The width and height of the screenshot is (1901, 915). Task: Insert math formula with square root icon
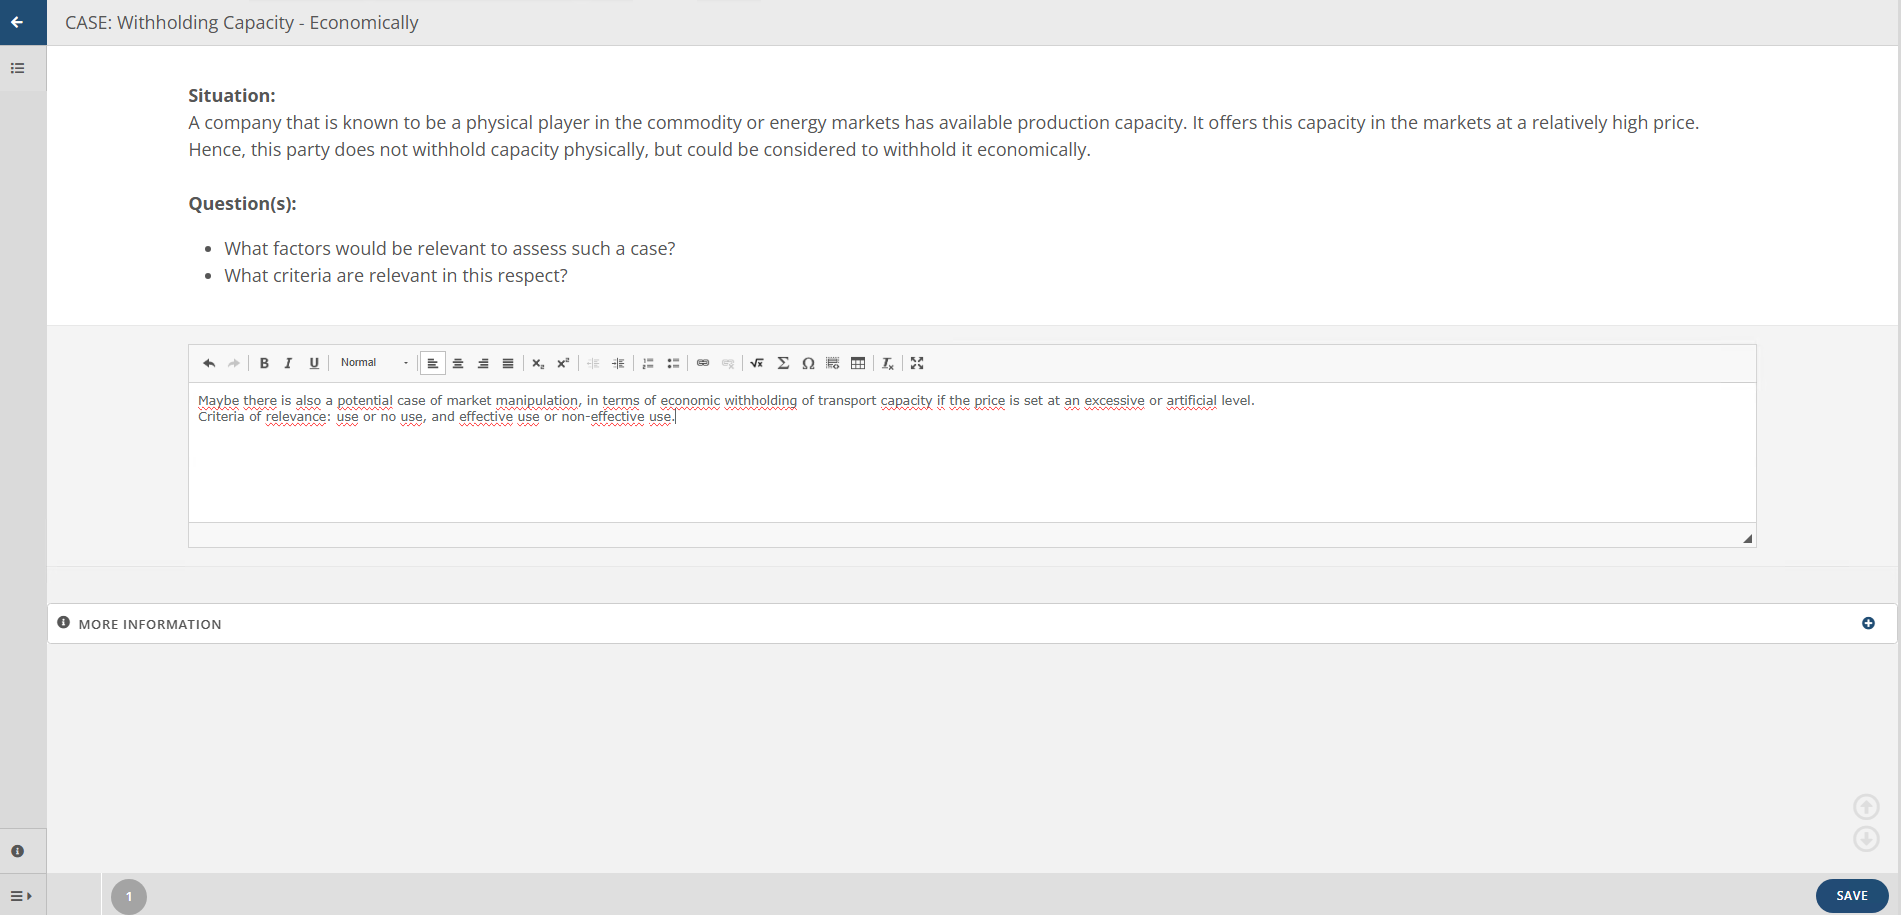(x=757, y=363)
